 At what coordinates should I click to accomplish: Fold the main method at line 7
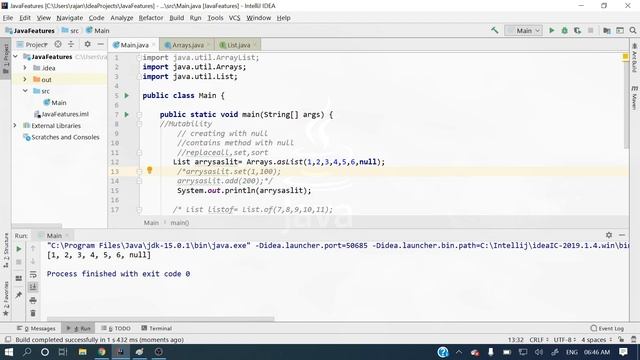point(139,115)
